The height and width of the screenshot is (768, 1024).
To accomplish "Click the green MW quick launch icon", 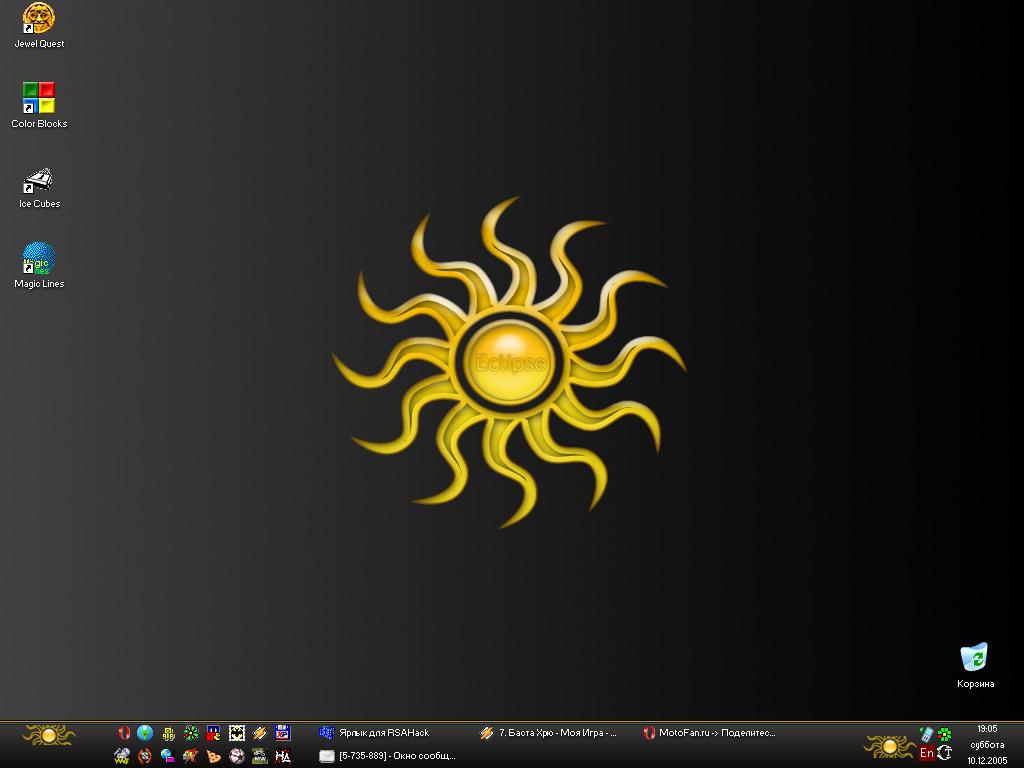I will (x=259, y=756).
